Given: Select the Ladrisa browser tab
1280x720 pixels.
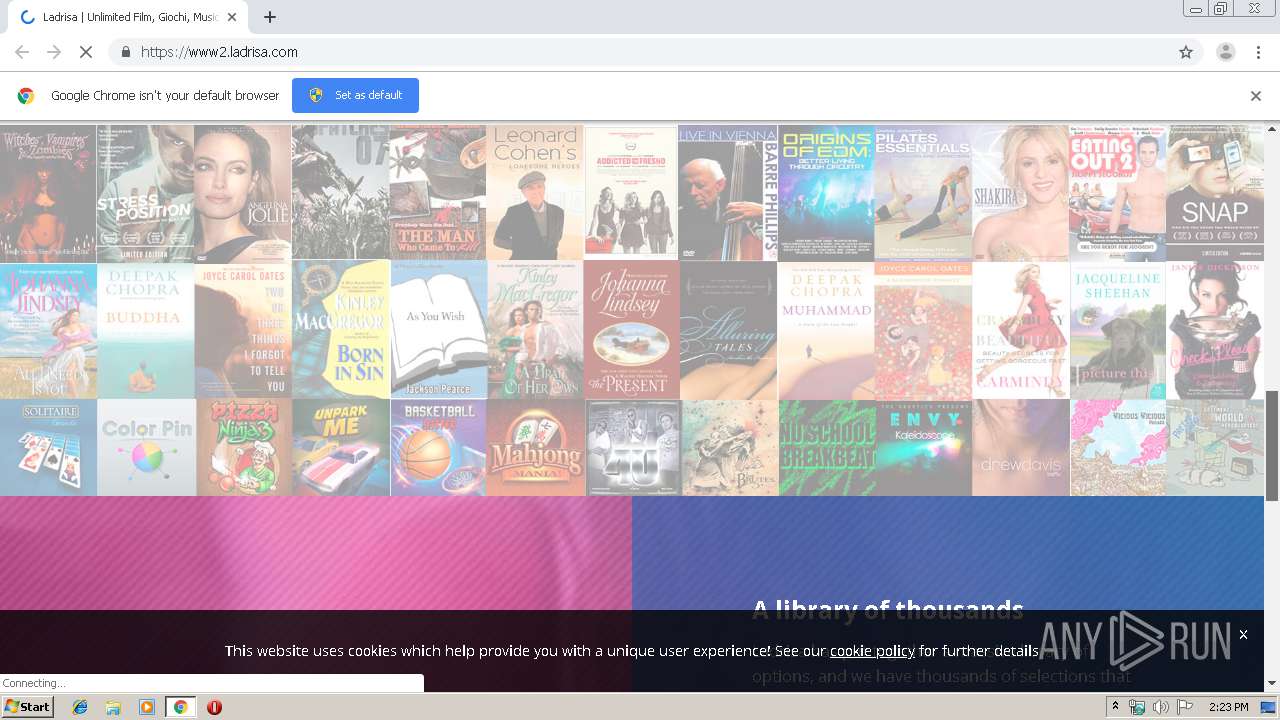Looking at the screenshot, I should click(x=127, y=17).
